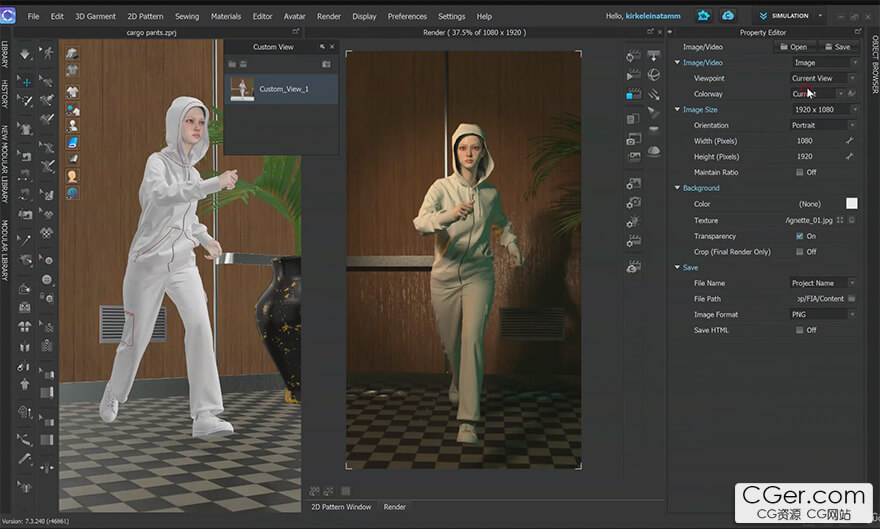
Task: Toggle the blue textured surface display icon
Action: (x=72, y=142)
